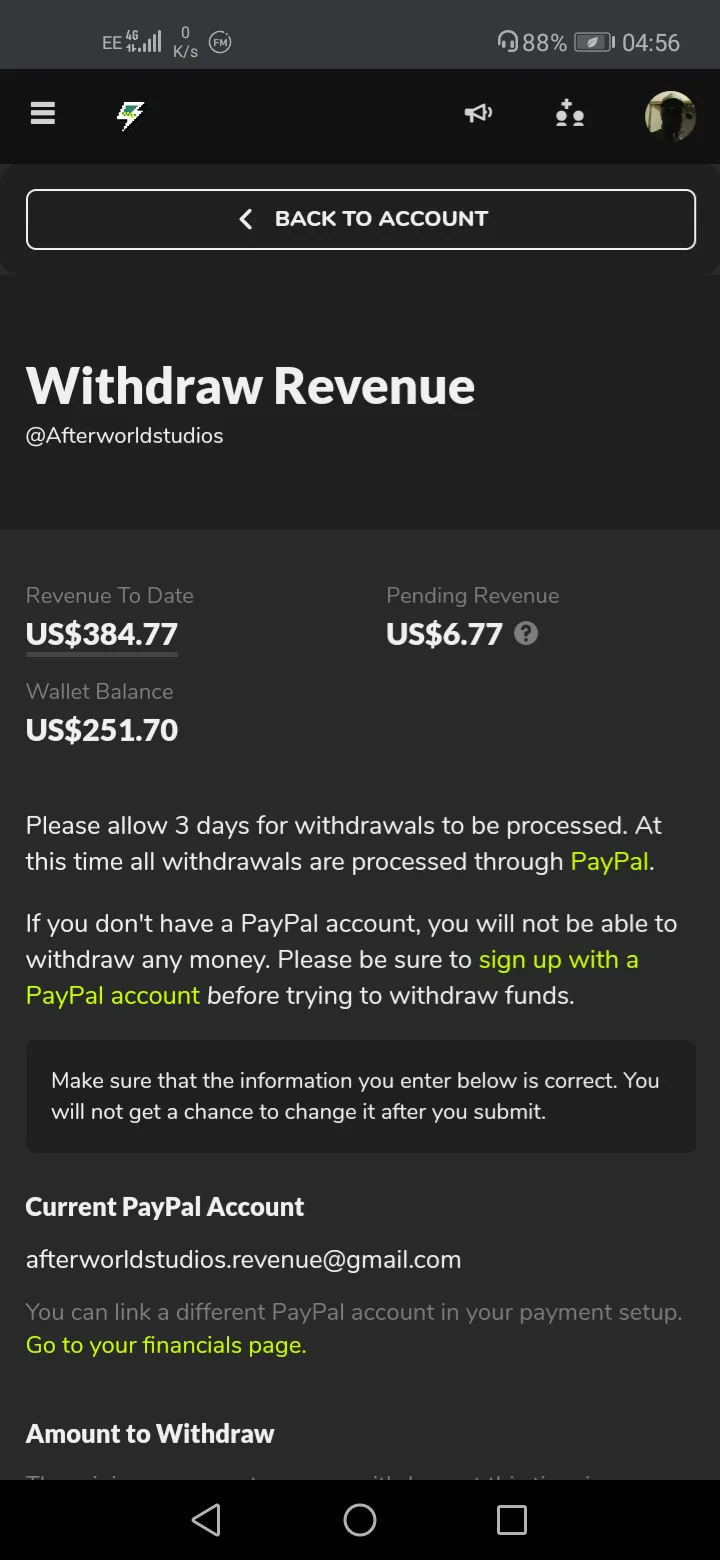Tap the Game Jolt lightning logo

[130, 116]
